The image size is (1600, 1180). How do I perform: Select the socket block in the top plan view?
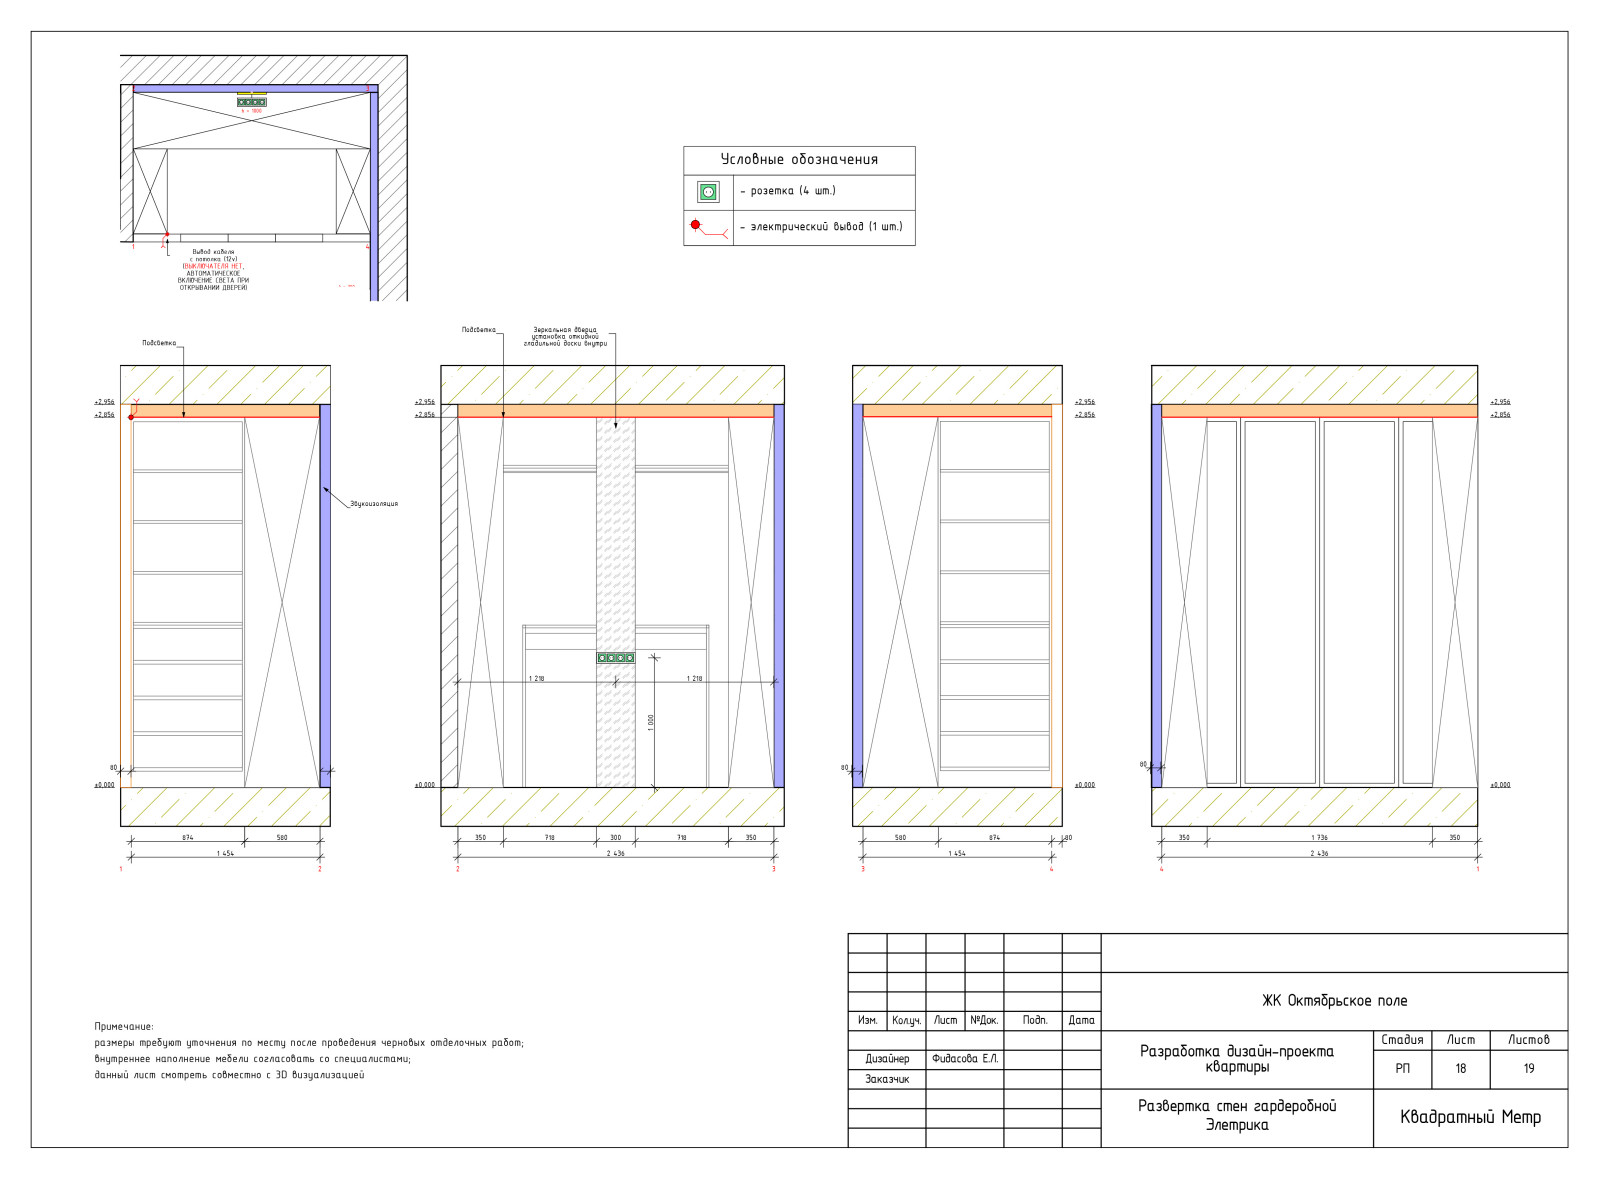click(x=252, y=102)
